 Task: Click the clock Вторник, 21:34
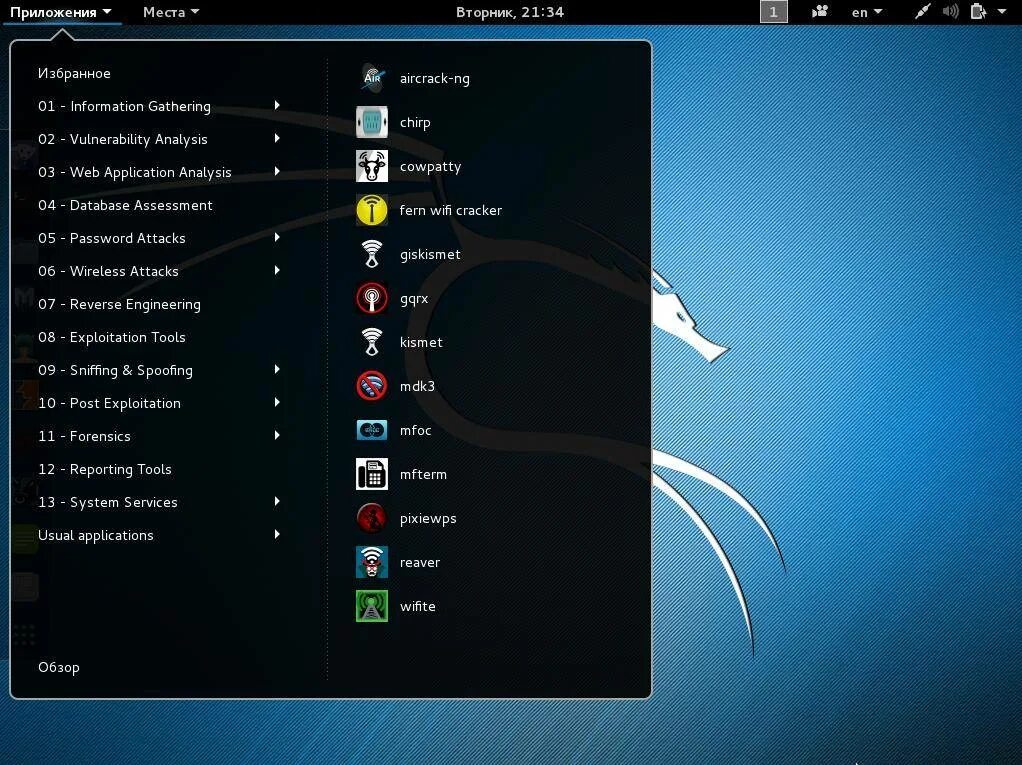click(x=510, y=12)
